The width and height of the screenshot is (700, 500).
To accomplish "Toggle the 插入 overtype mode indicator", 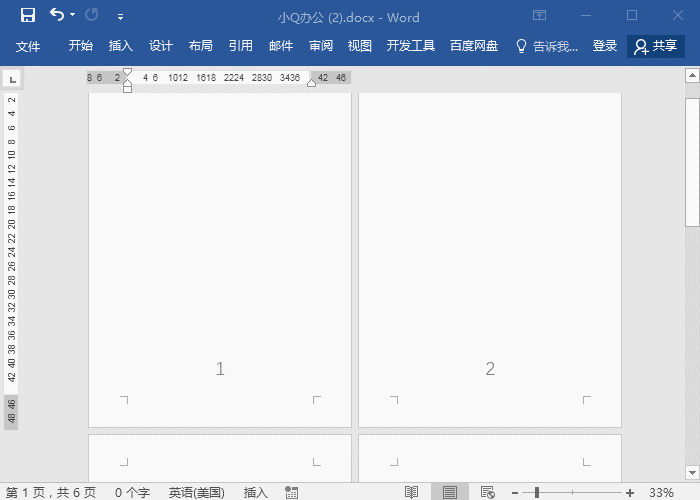I will tap(255, 492).
